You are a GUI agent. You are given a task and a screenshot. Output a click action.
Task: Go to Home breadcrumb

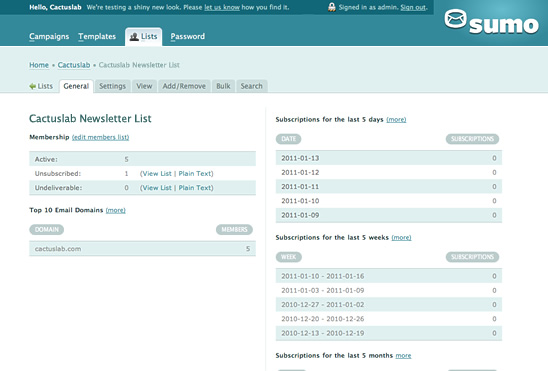tap(39, 65)
